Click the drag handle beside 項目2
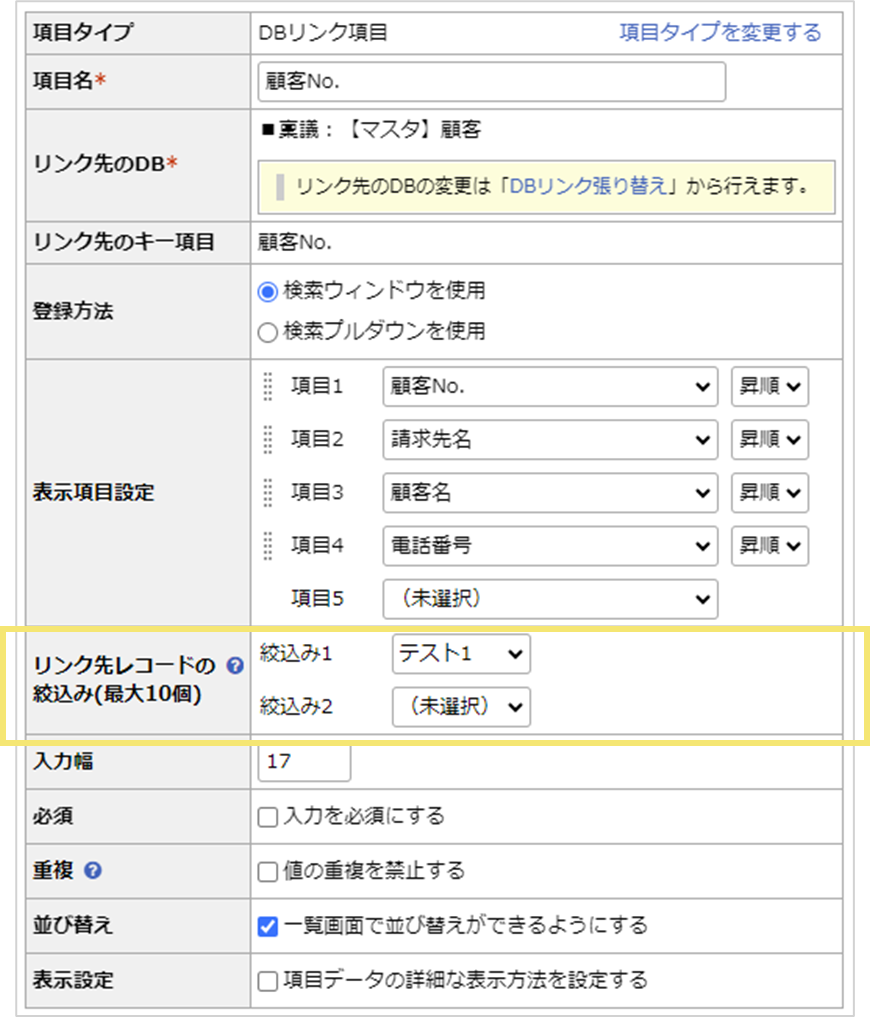Viewport: 870px width, 1017px height. point(265,440)
